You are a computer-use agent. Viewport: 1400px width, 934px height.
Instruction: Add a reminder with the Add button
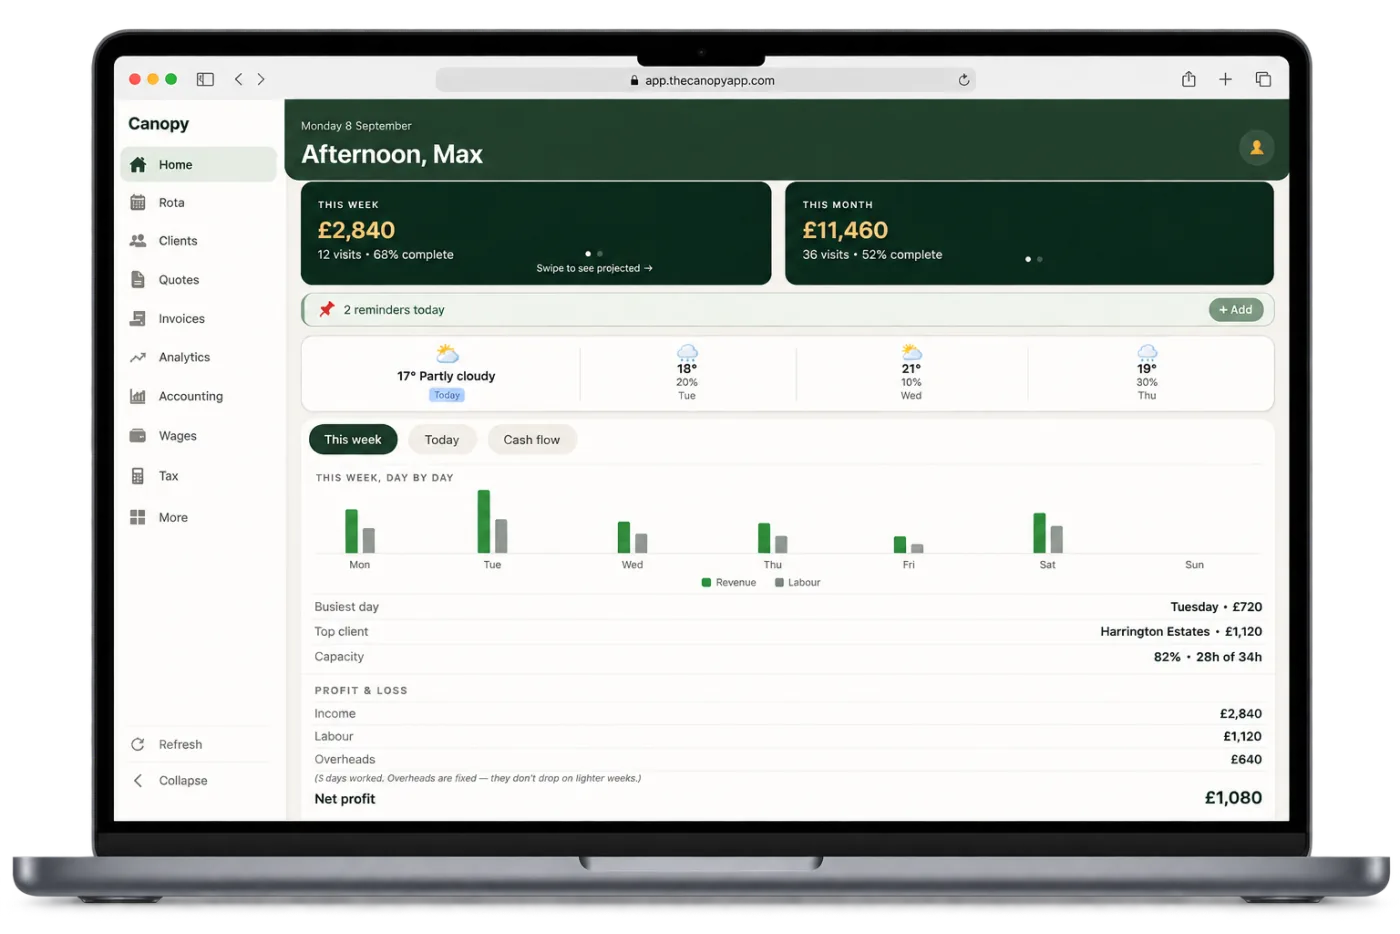click(x=1236, y=310)
